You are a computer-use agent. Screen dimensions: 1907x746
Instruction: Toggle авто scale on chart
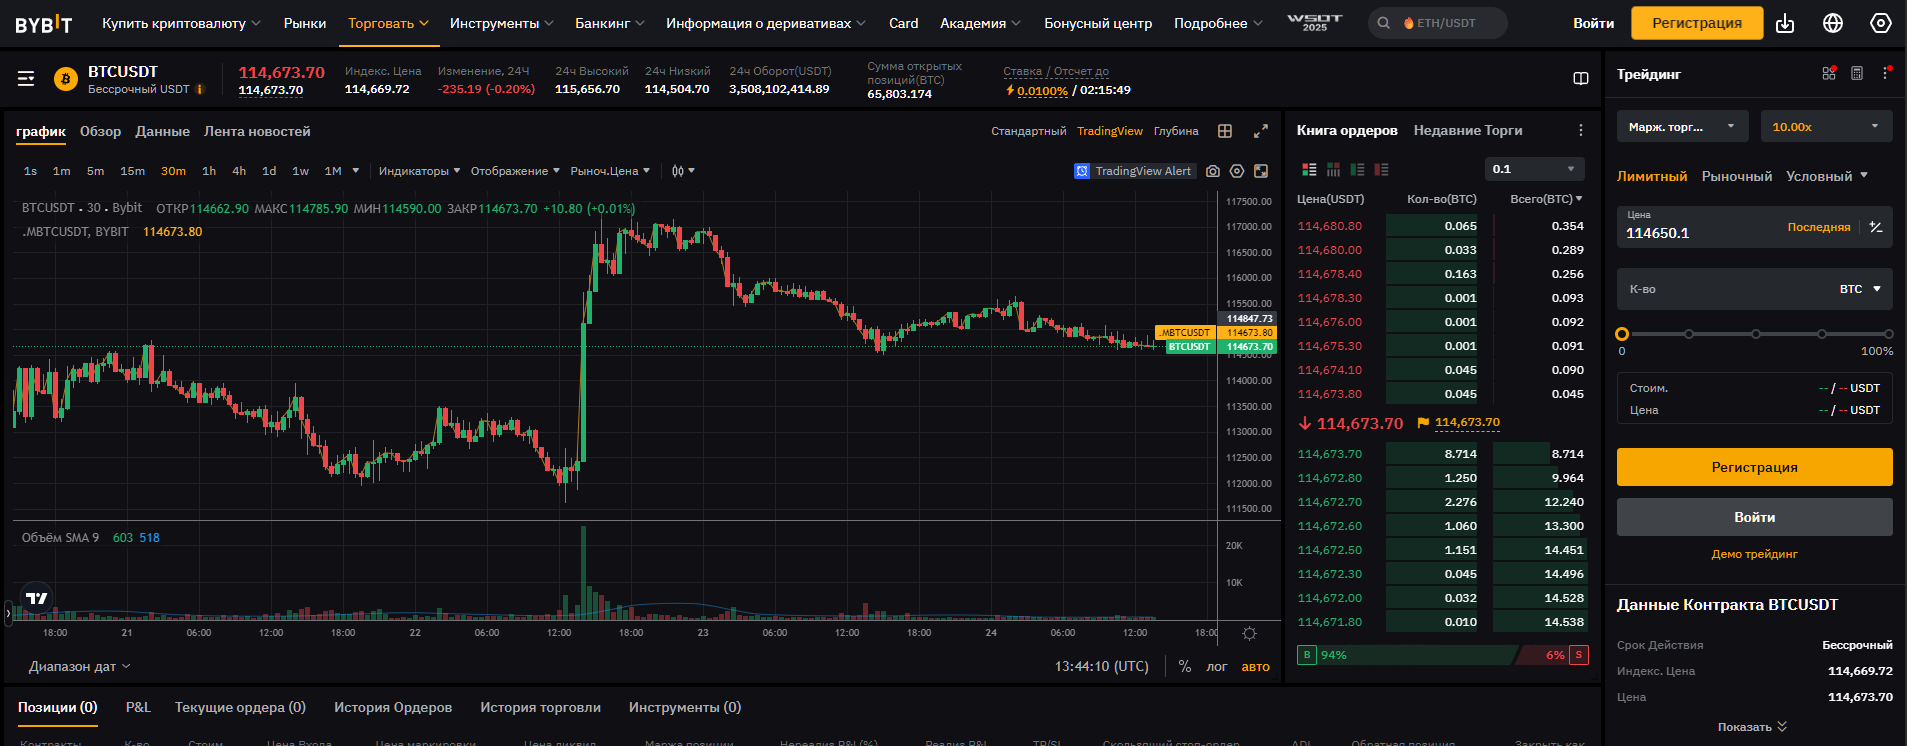pos(1256,667)
